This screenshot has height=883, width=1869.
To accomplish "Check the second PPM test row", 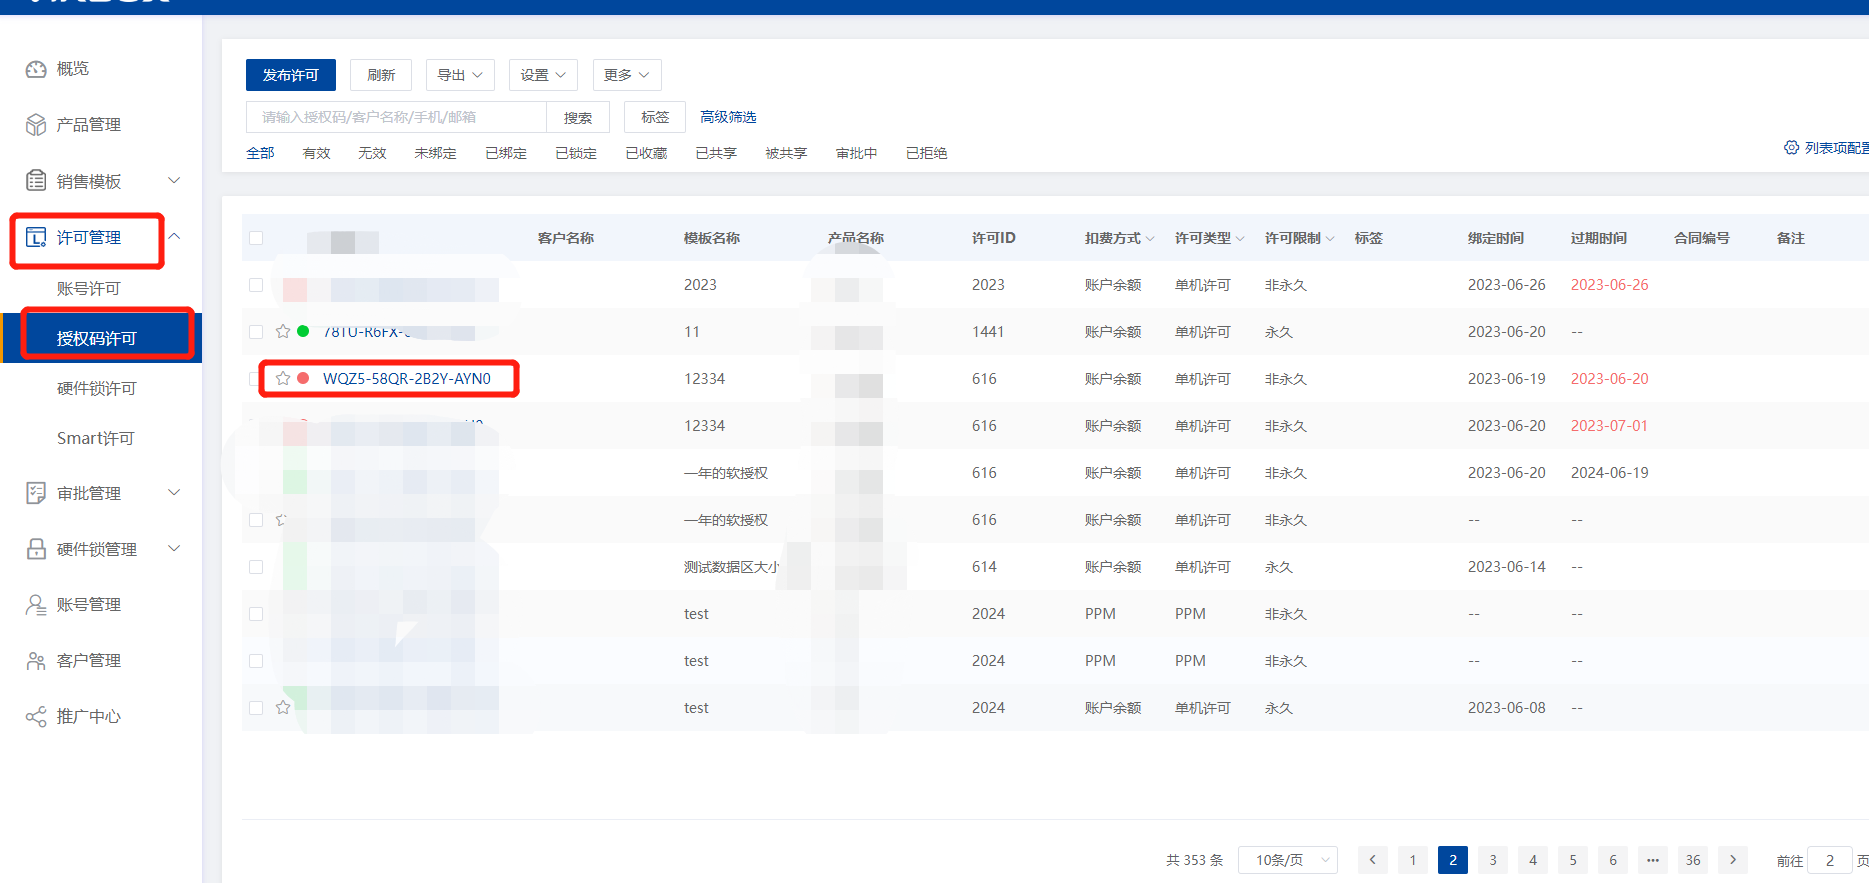I will point(256,661).
